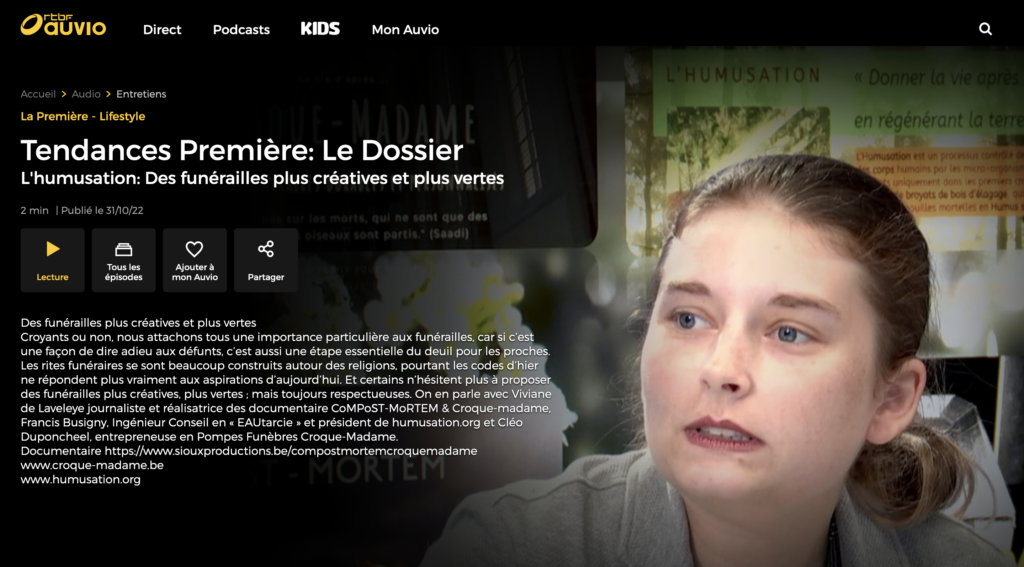Select the Audio breadcrumb link
1024x567 pixels.
pyautogui.click(x=86, y=94)
